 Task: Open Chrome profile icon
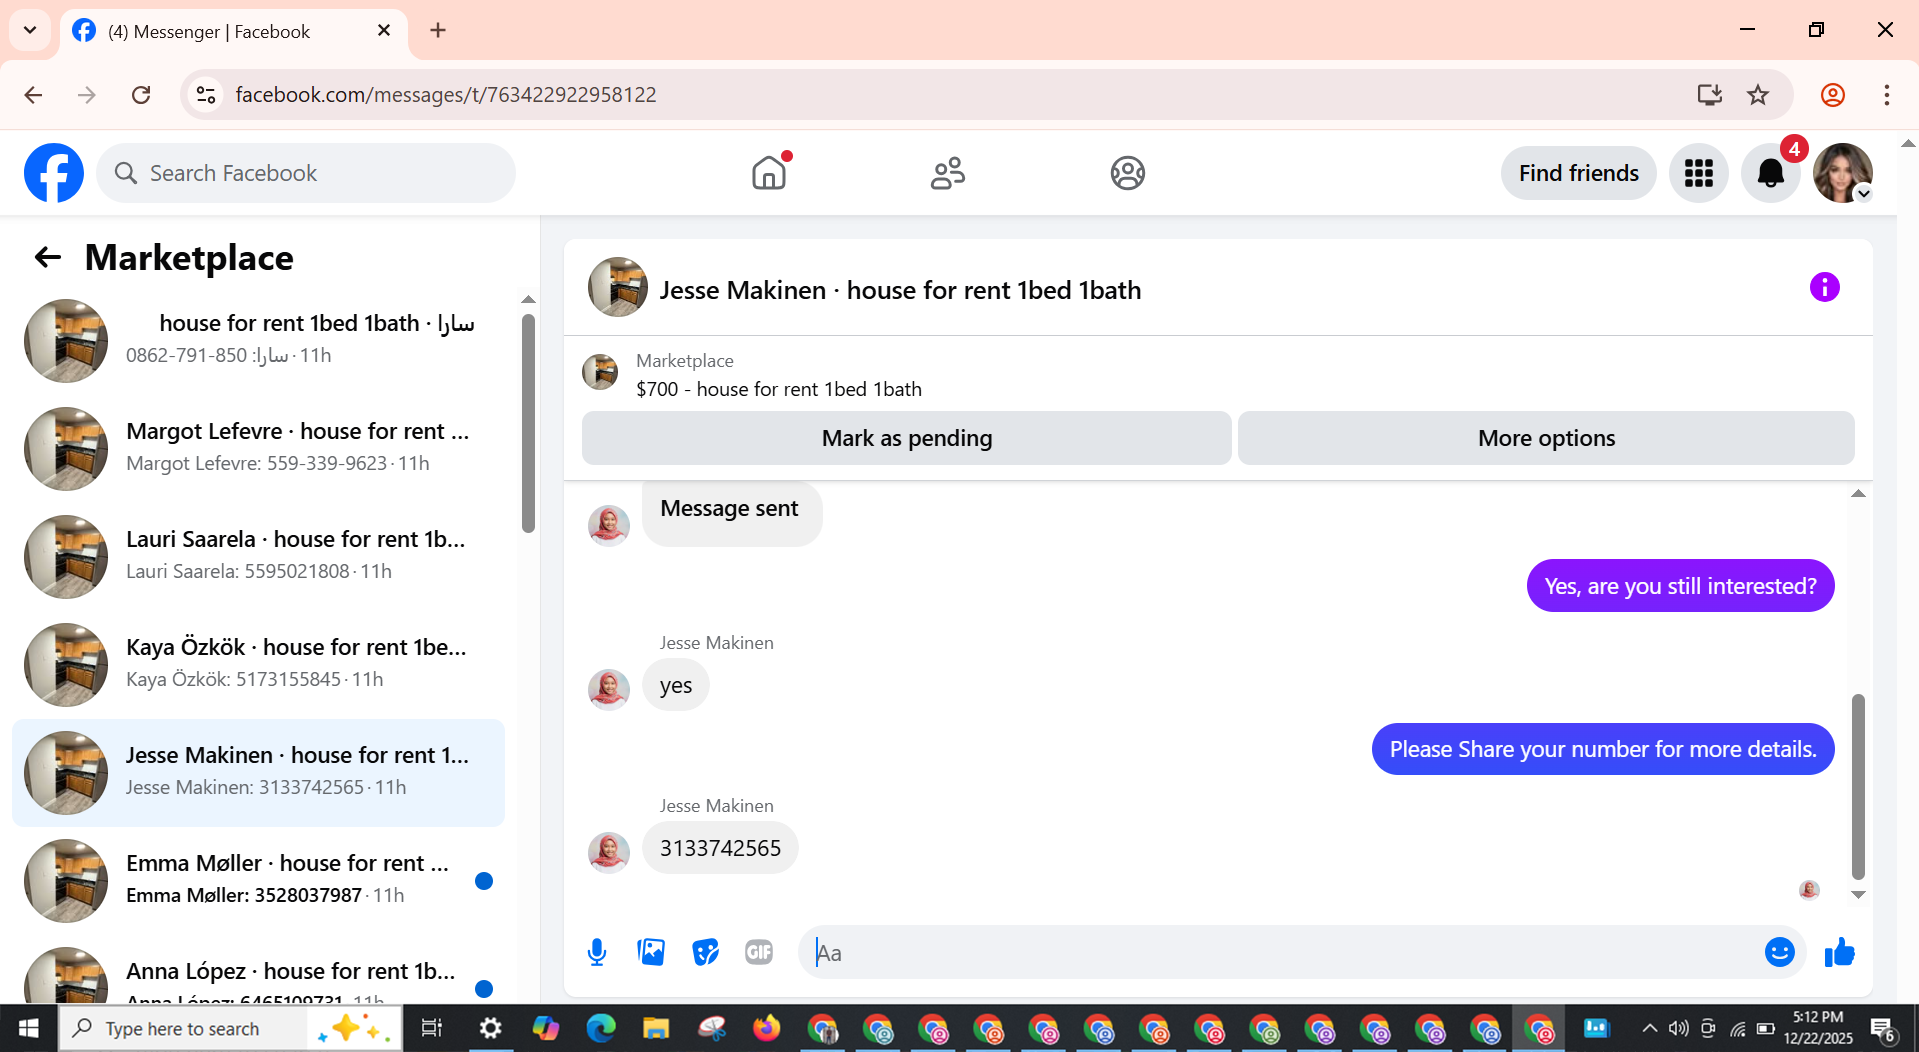pyautogui.click(x=1832, y=95)
